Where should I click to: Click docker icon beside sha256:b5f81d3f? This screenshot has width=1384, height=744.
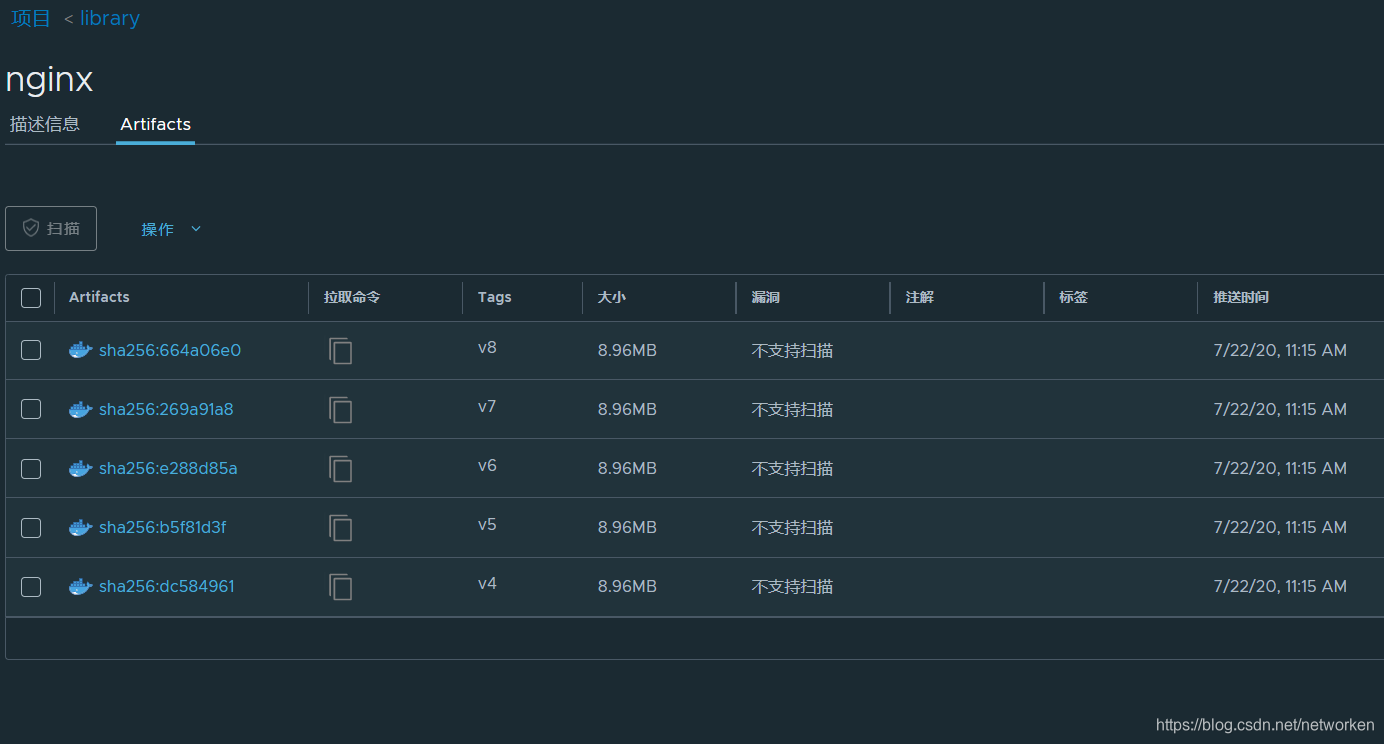(81, 527)
